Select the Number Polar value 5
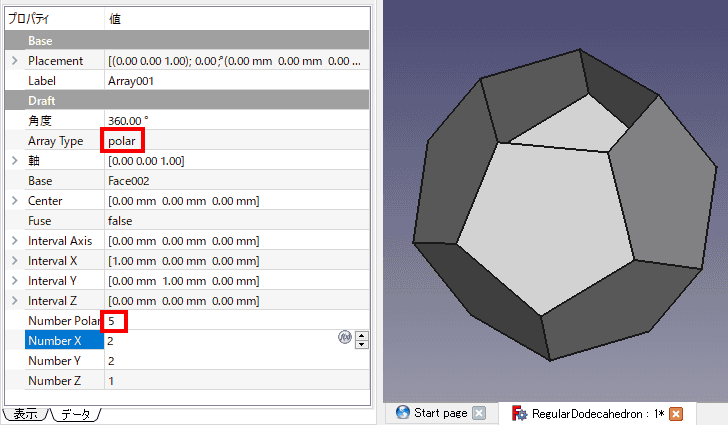The width and height of the screenshot is (728, 425). click(x=111, y=321)
